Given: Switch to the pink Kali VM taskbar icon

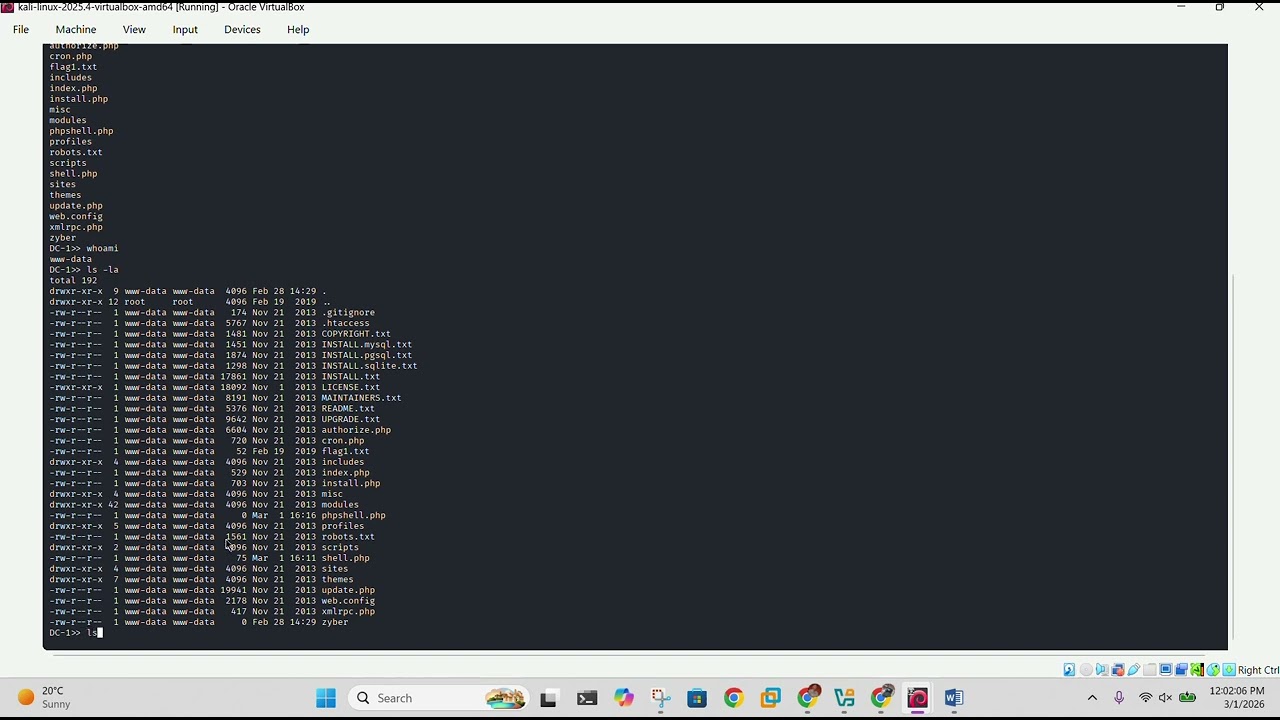Looking at the screenshot, I should (917, 698).
